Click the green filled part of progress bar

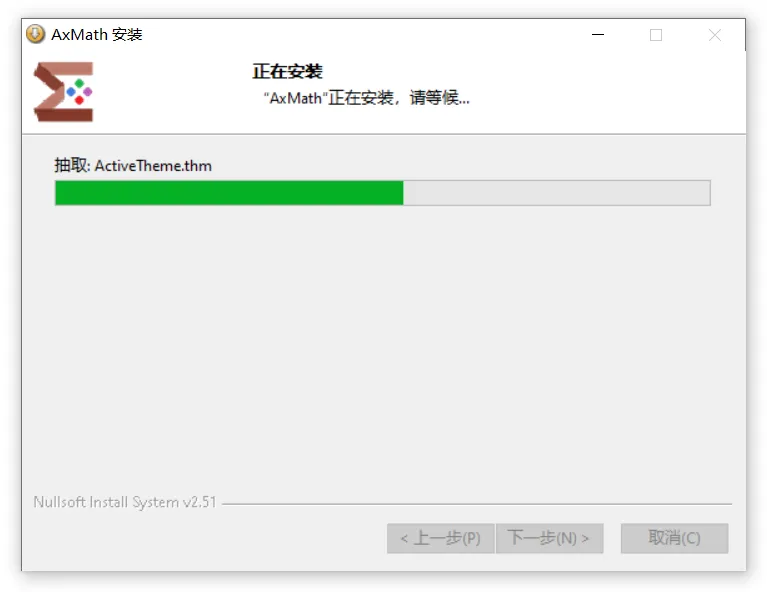(x=229, y=193)
